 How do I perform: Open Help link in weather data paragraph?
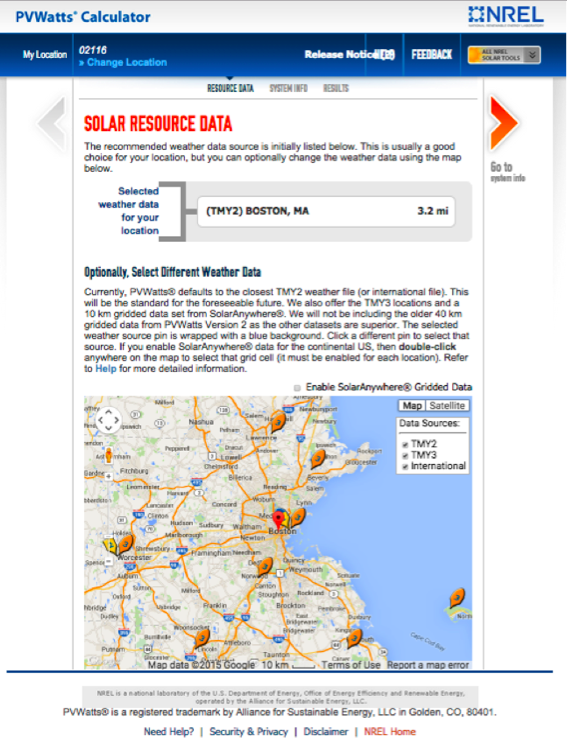pyautogui.click(x=106, y=369)
